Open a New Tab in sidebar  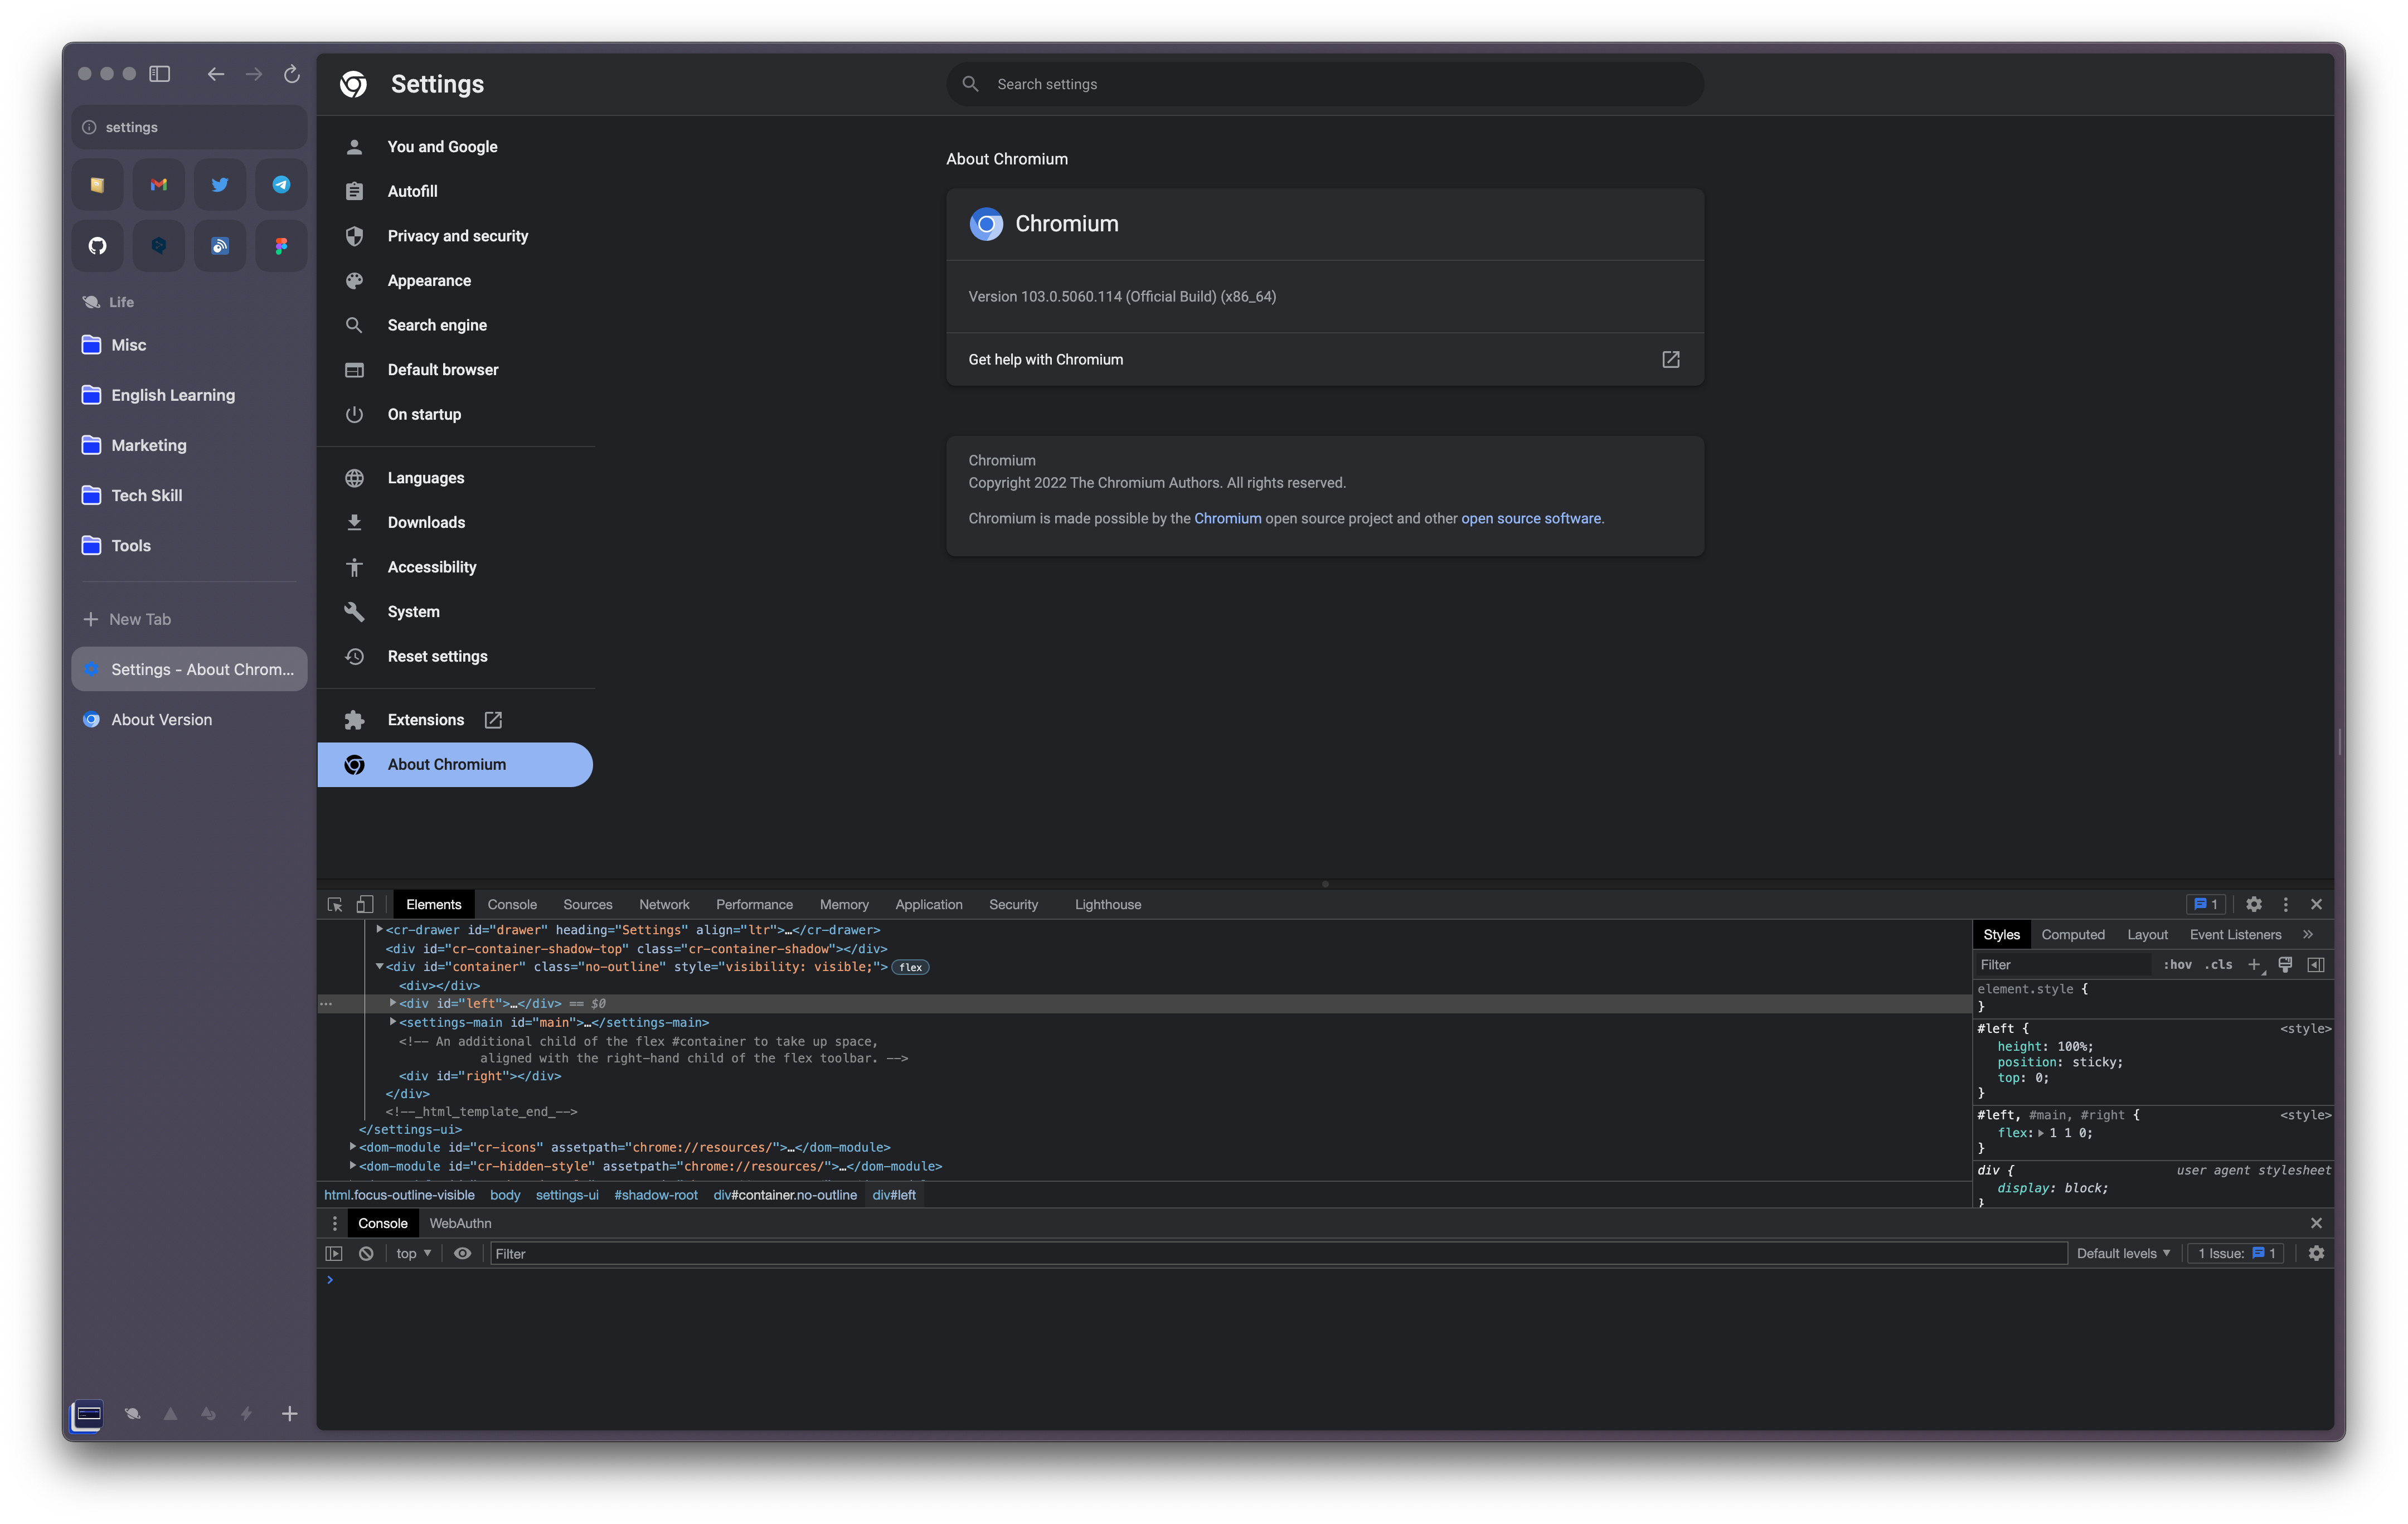coord(189,619)
